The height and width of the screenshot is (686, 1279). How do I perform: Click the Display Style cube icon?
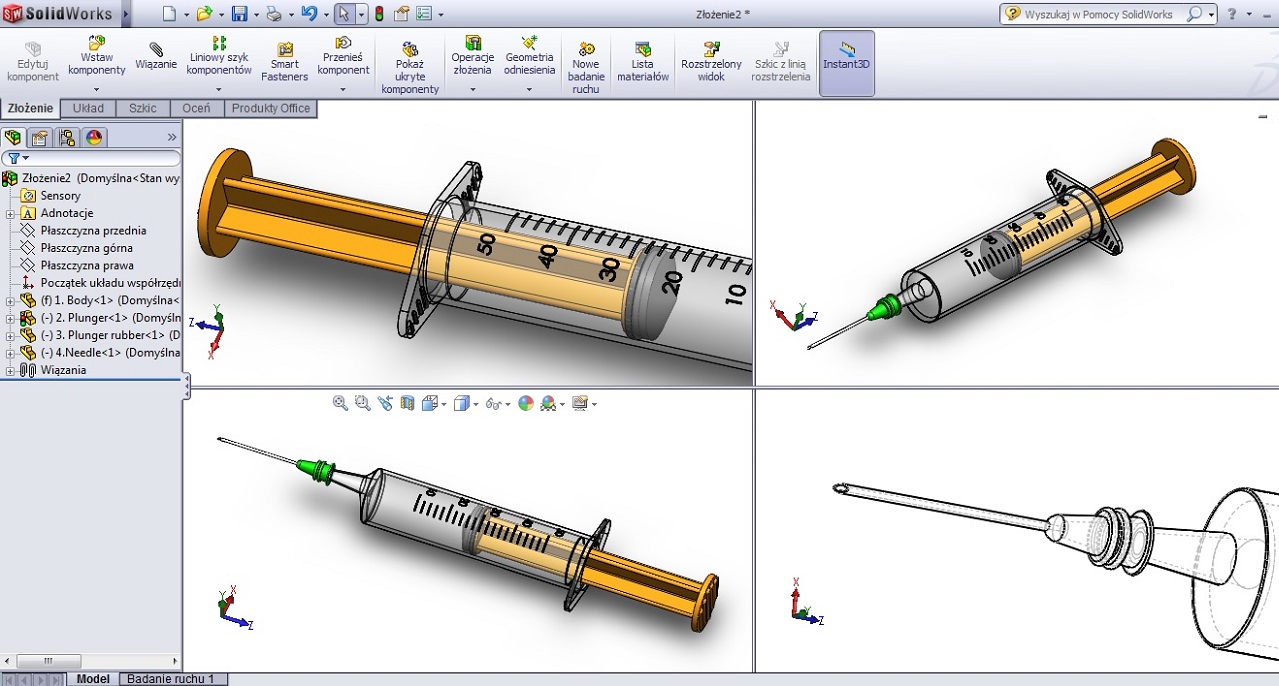[x=461, y=403]
